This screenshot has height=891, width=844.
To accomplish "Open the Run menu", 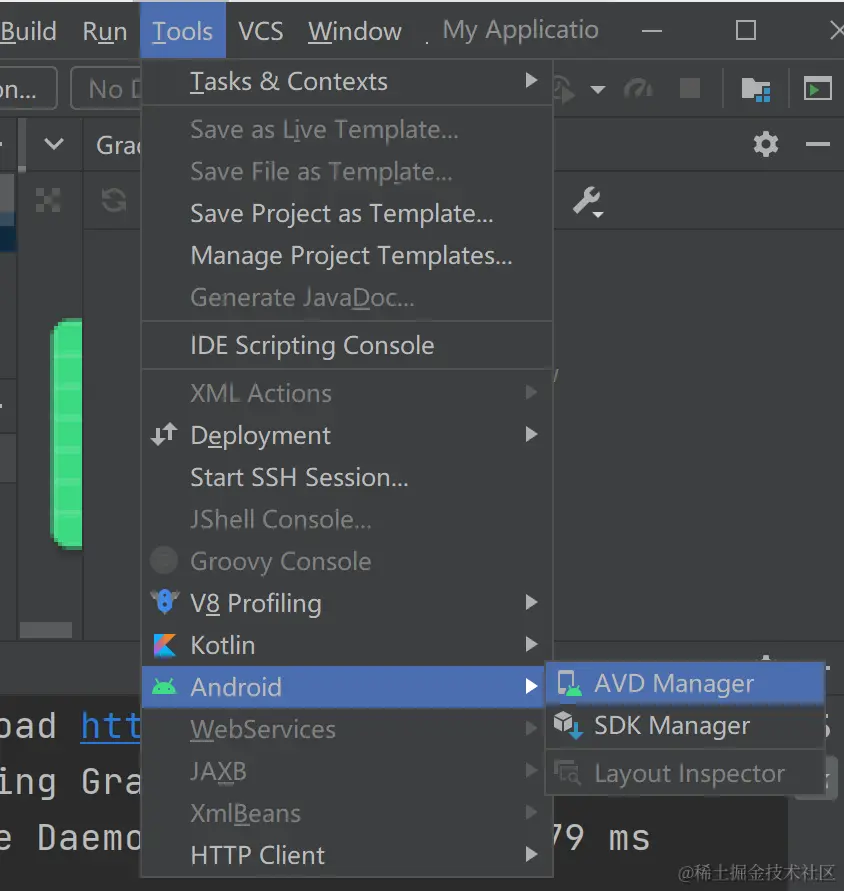I will tap(105, 31).
